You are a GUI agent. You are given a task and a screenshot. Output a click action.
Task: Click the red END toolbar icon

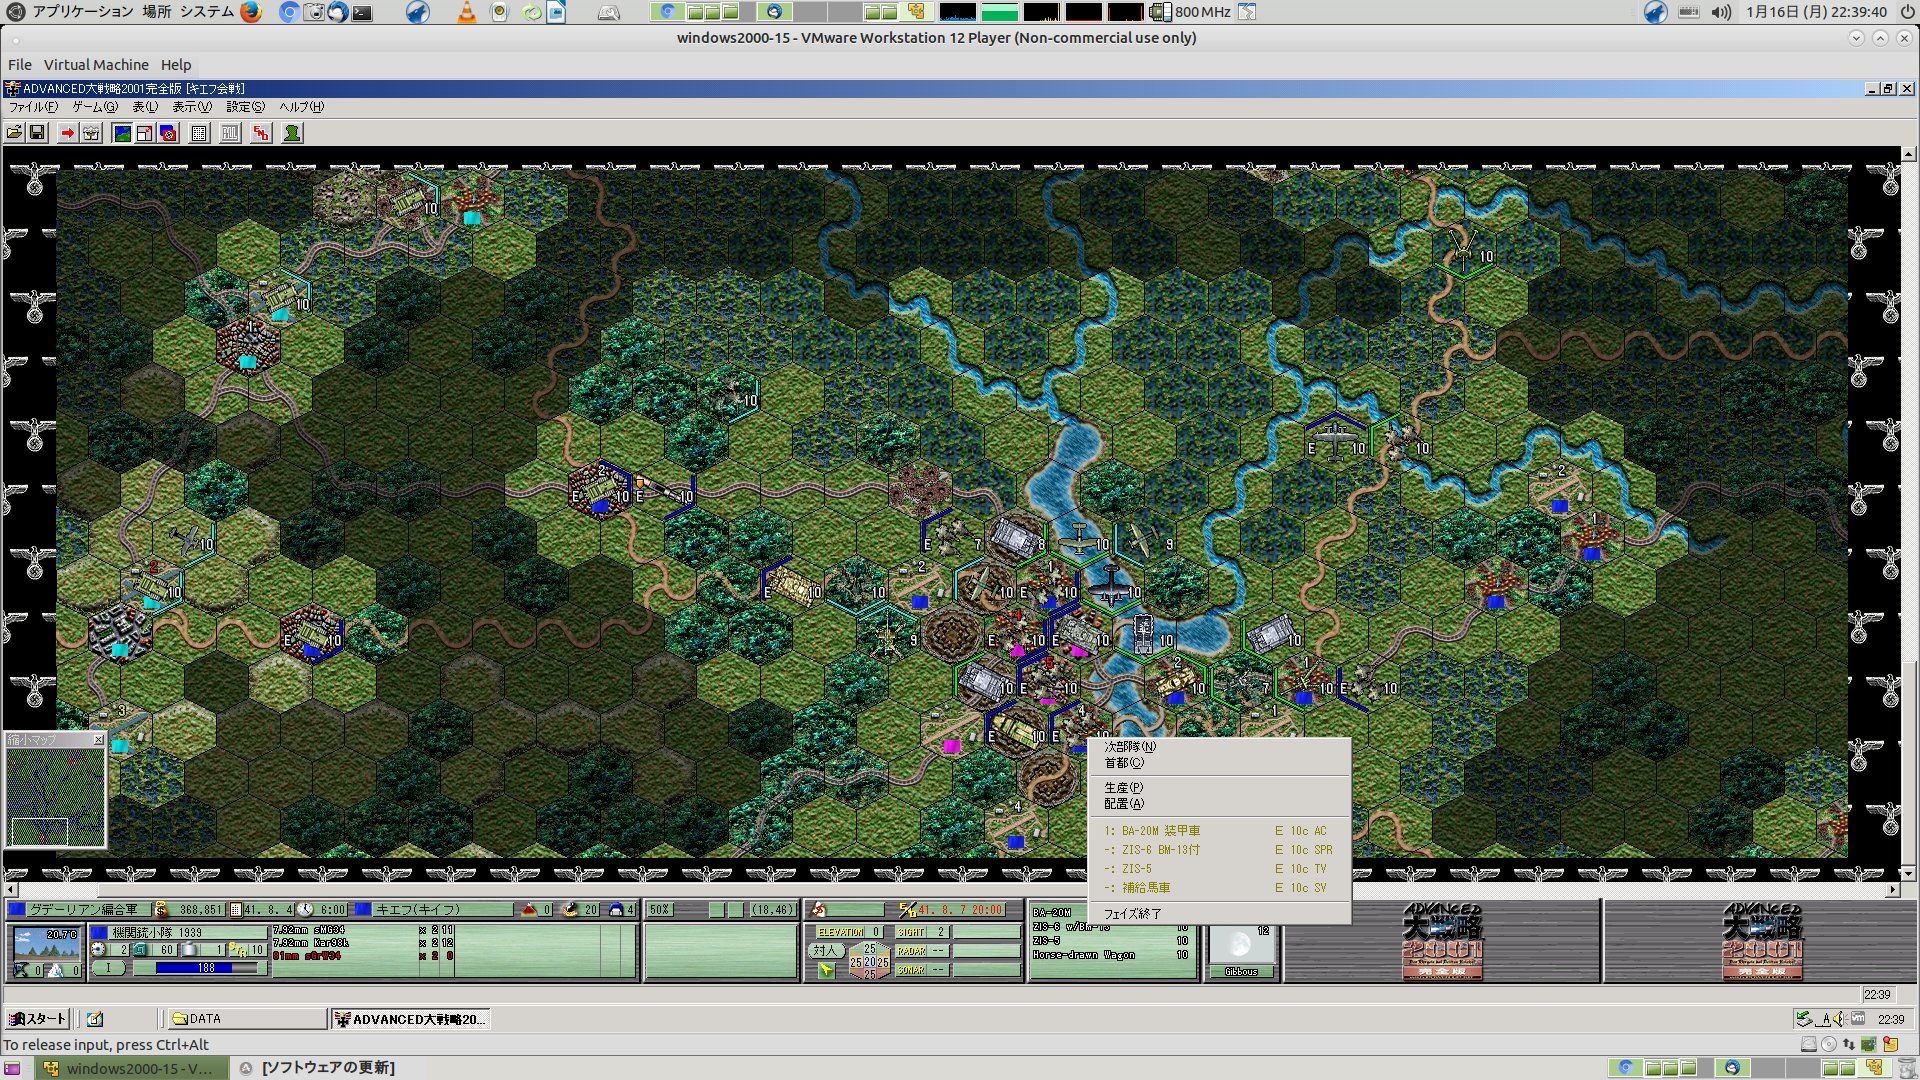click(261, 133)
